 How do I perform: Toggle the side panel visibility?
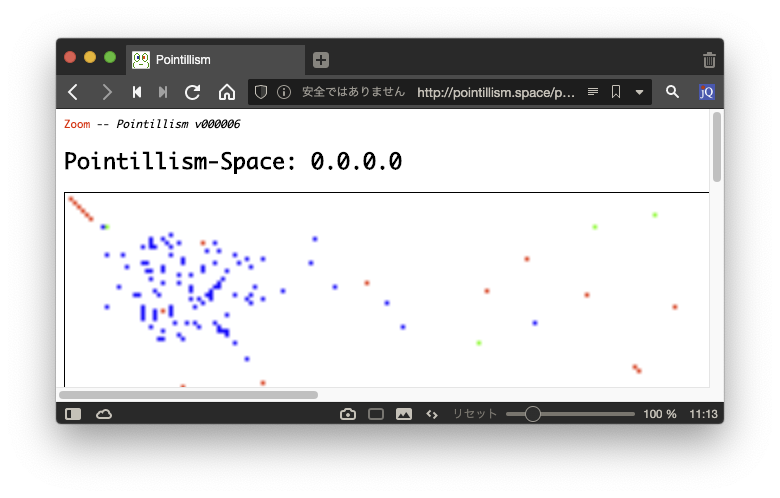tap(73, 414)
